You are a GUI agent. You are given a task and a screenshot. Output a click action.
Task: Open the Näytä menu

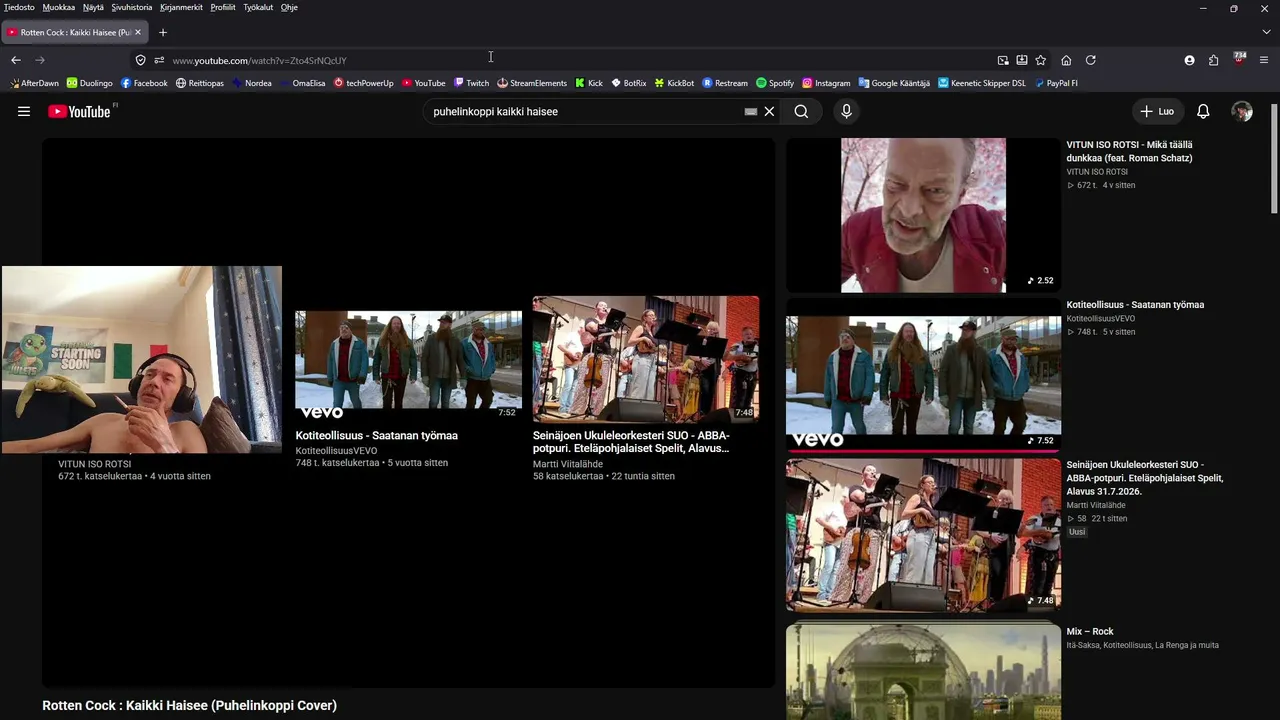click(93, 7)
